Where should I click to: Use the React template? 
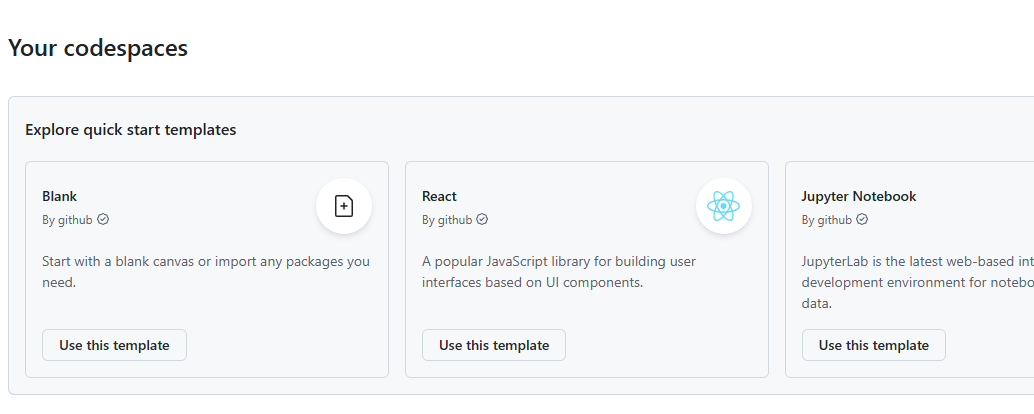[494, 345]
